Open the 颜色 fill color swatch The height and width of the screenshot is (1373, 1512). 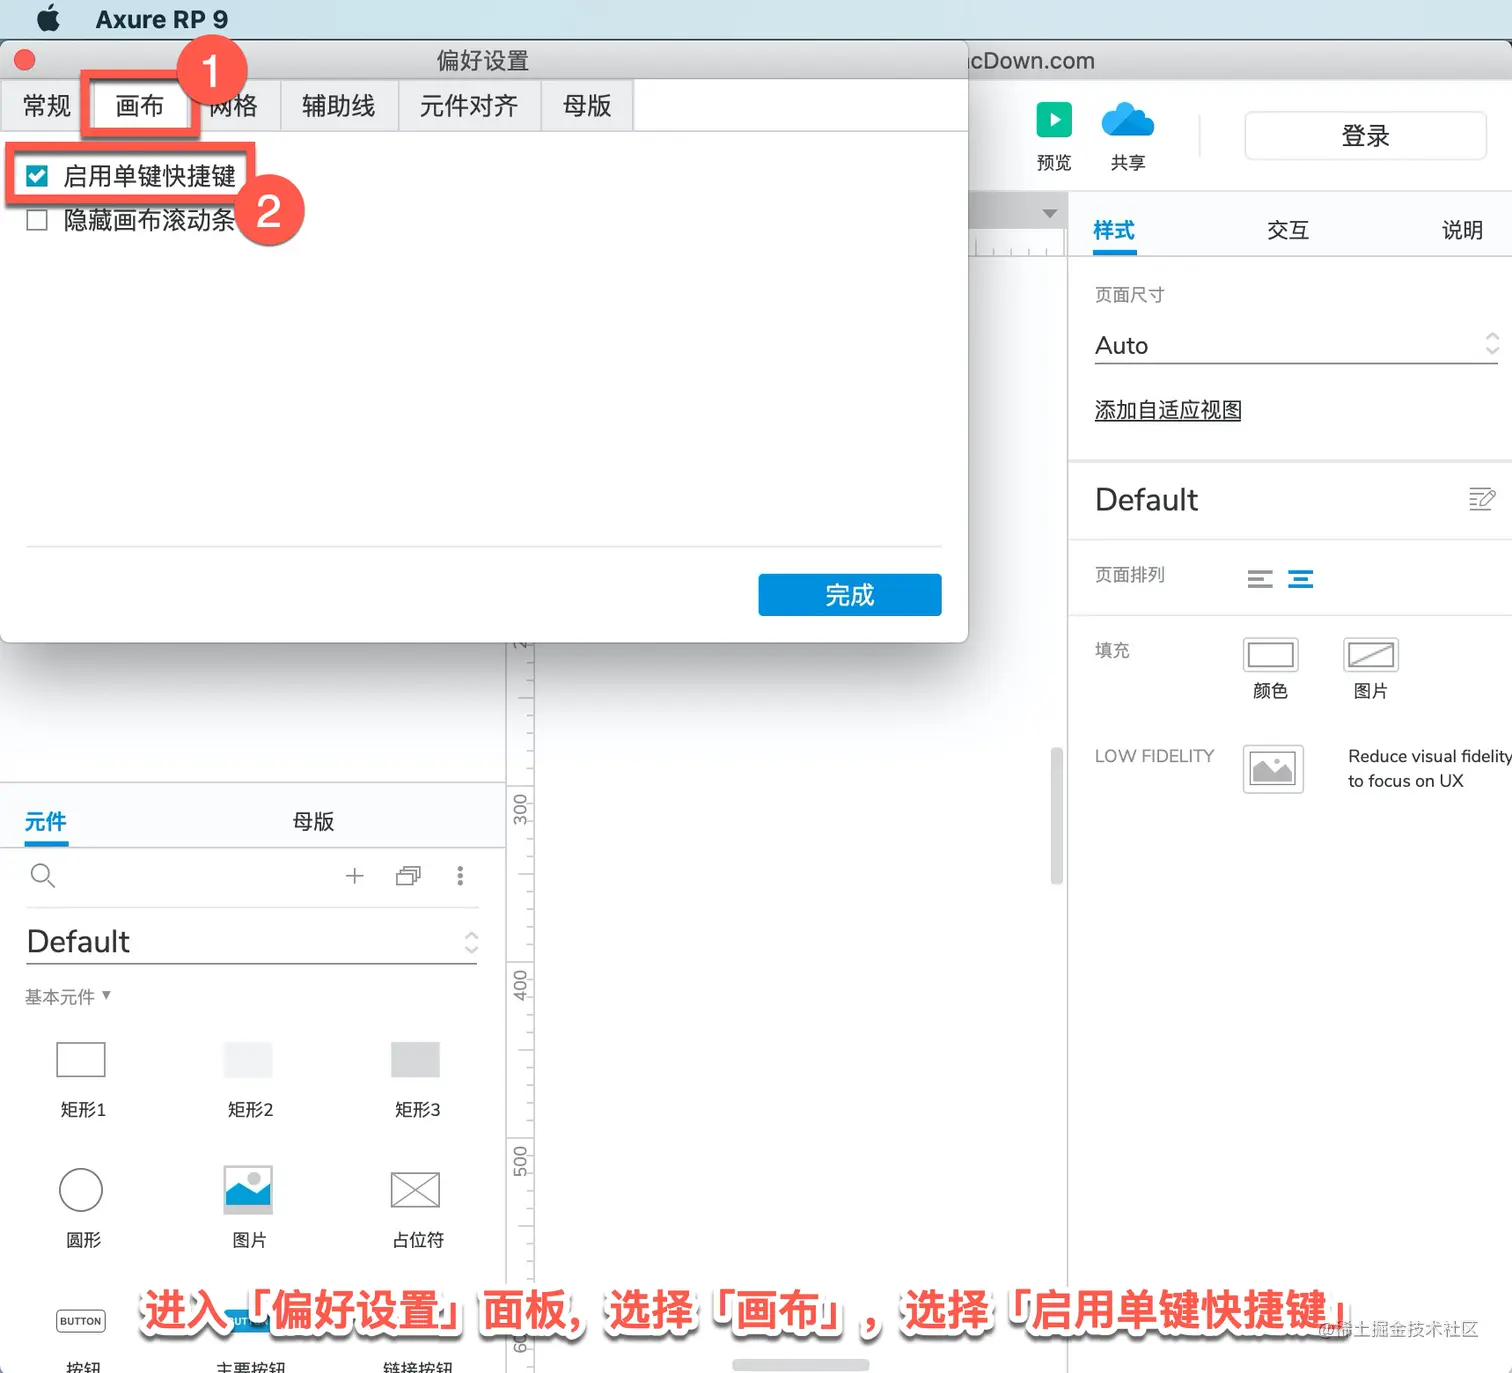point(1270,655)
